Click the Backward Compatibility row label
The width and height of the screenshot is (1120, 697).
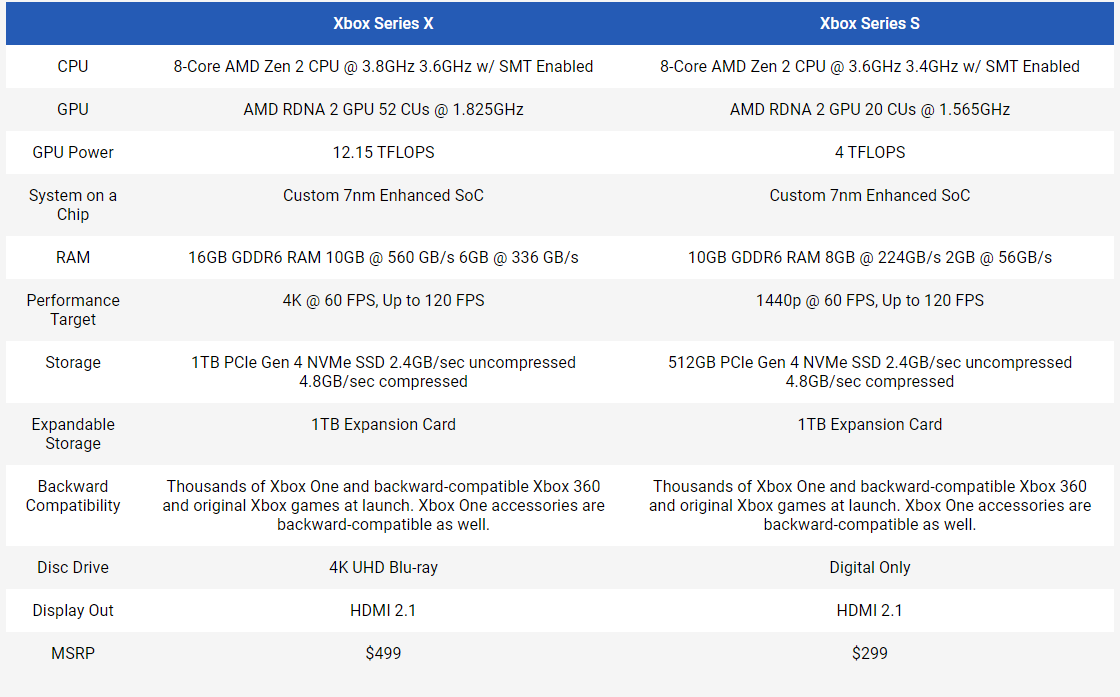pos(73,496)
